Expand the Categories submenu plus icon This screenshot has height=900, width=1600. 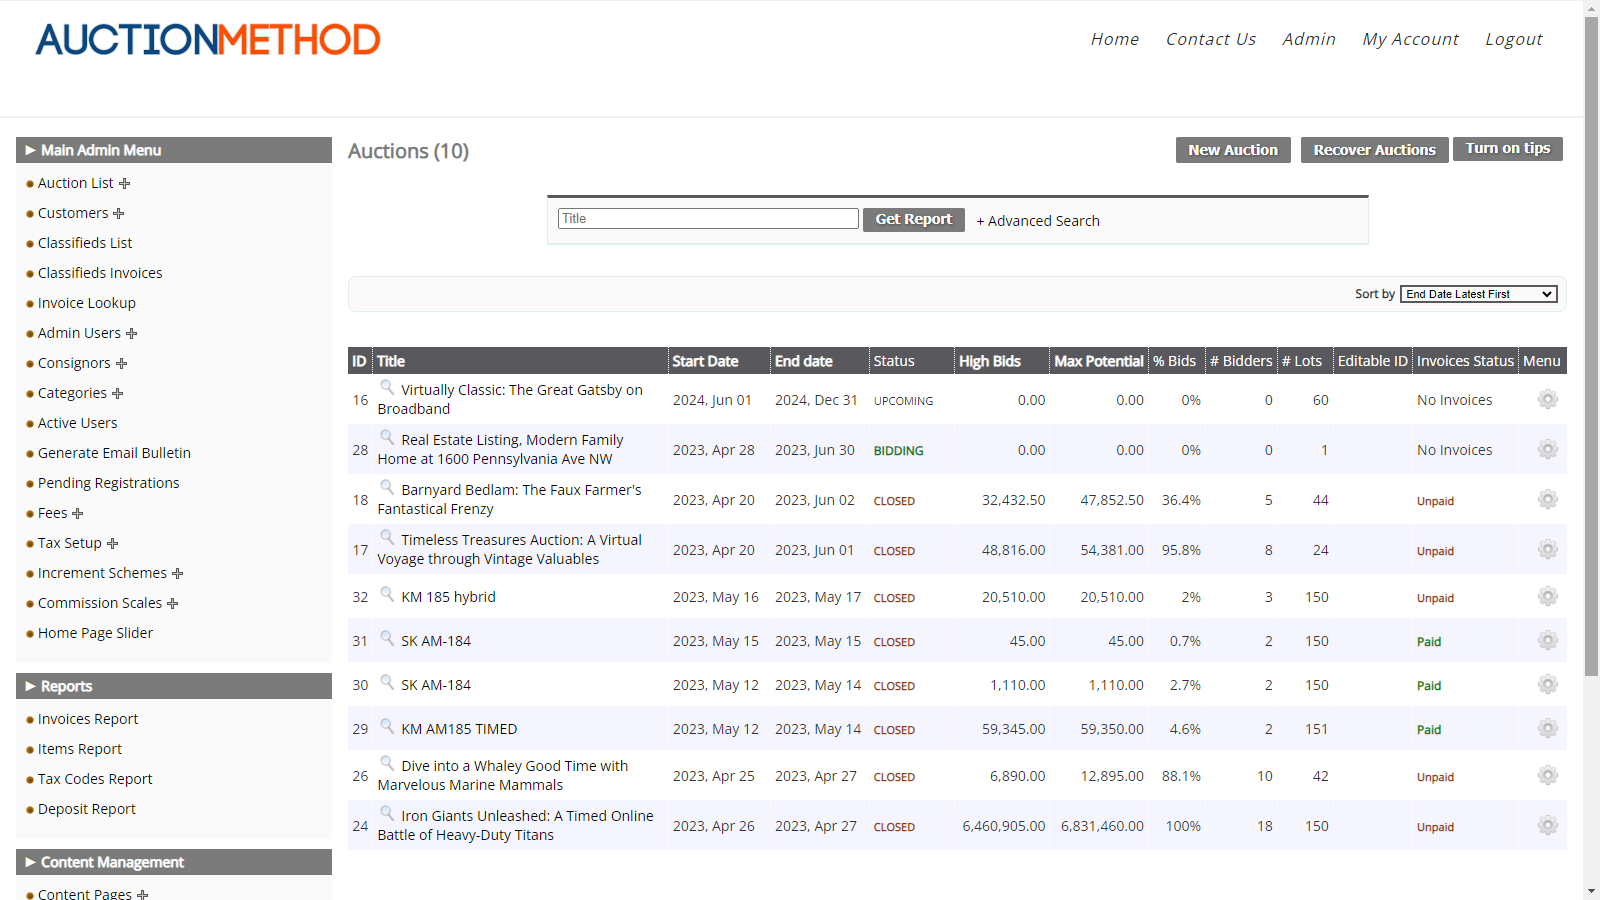point(118,394)
